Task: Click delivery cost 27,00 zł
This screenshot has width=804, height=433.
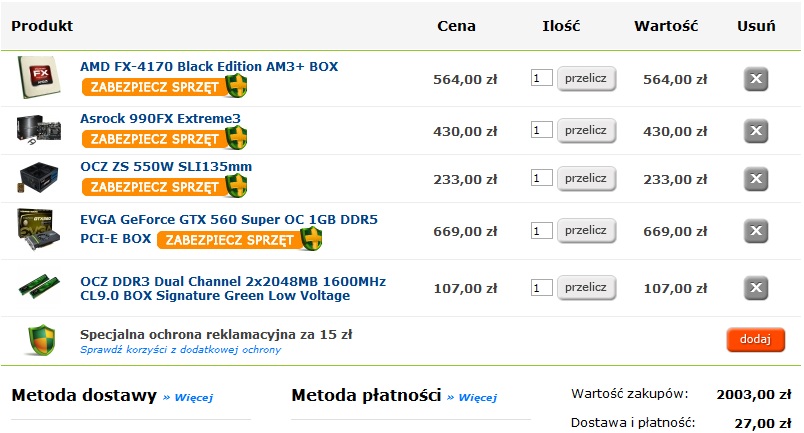Action: 763,423
